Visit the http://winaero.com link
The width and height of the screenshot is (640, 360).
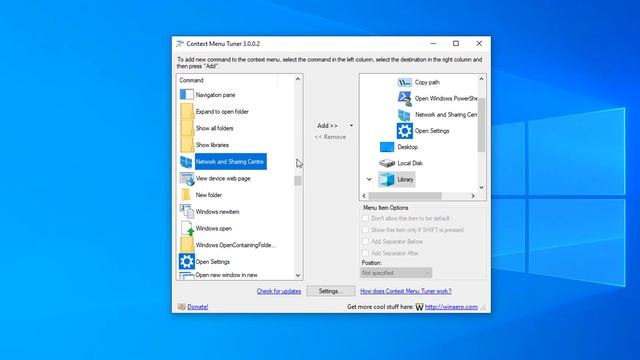click(451, 307)
